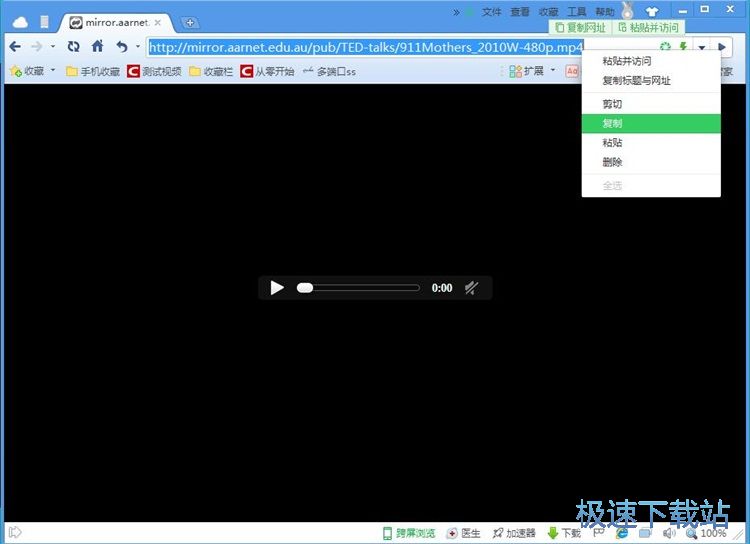Expand the 扩展 dropdown arrow
The height and width of the screenshot is (544, 750).
pos(553,70)
